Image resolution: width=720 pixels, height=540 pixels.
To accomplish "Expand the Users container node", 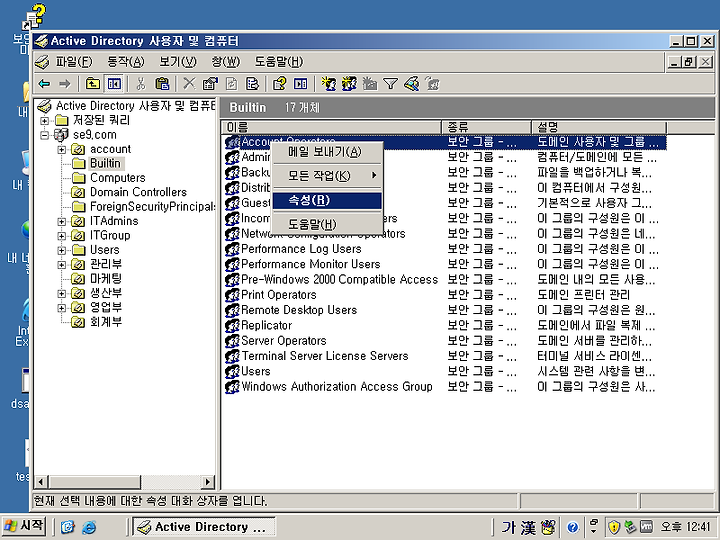I will click(62, 250).
